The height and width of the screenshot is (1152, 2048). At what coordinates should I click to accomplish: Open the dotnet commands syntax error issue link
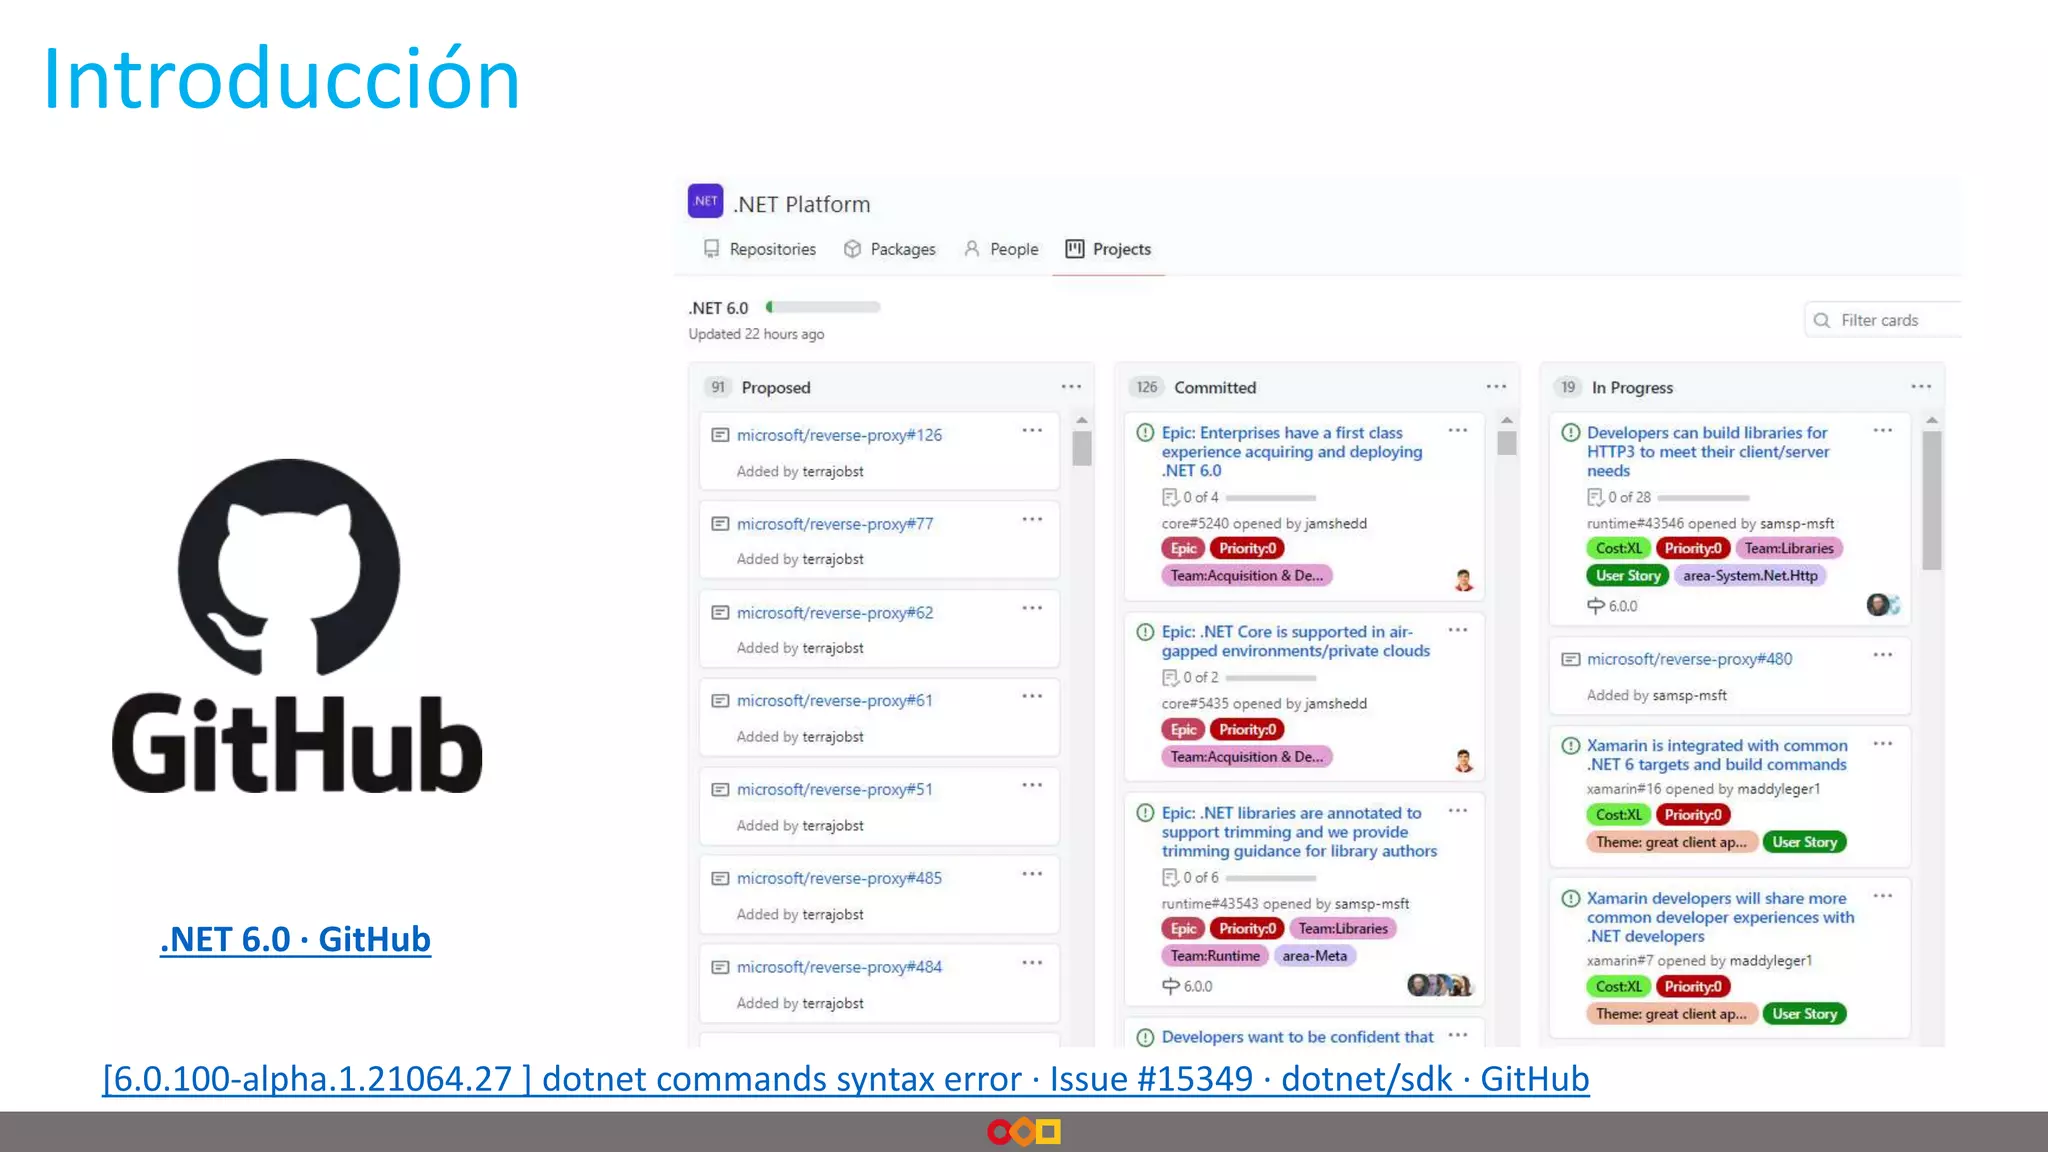coord(845,1079)
